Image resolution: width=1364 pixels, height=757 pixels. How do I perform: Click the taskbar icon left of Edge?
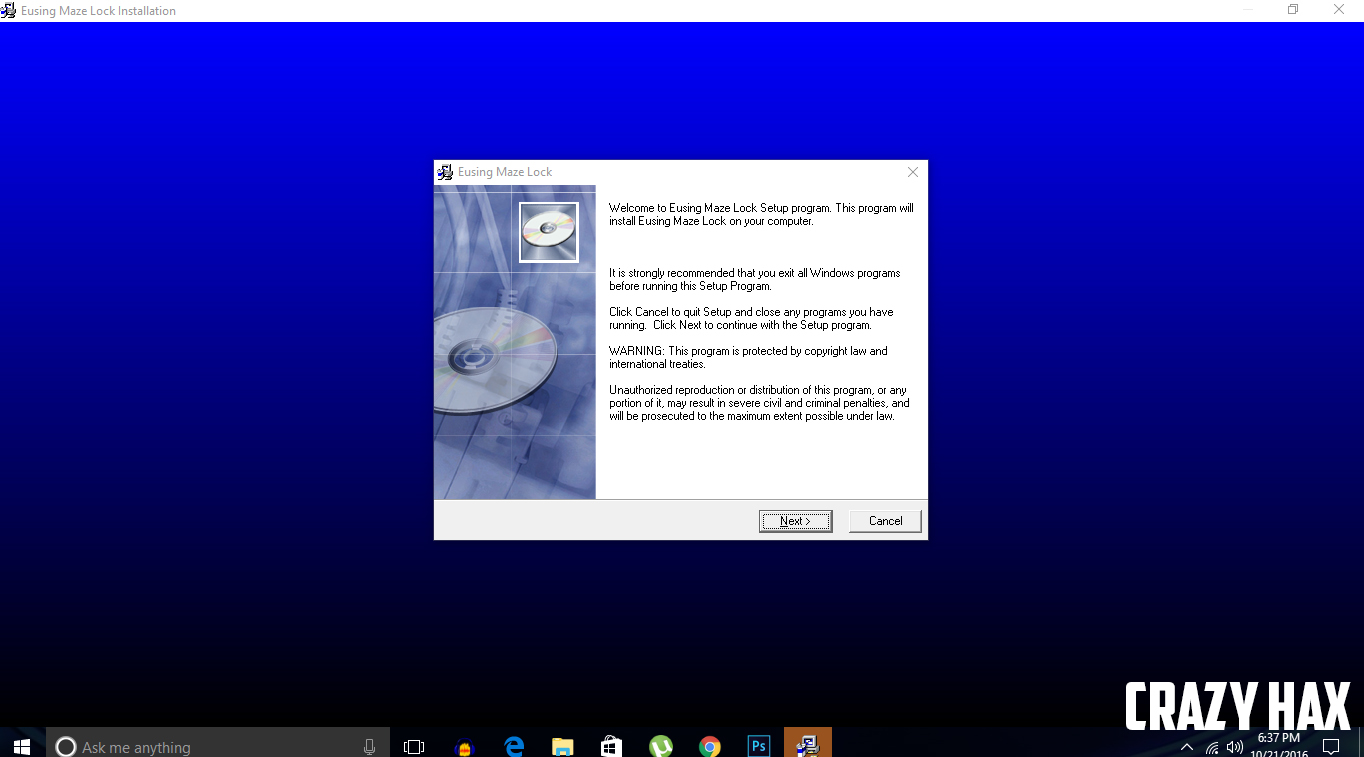pyautogui.click(x=464, y=746)
